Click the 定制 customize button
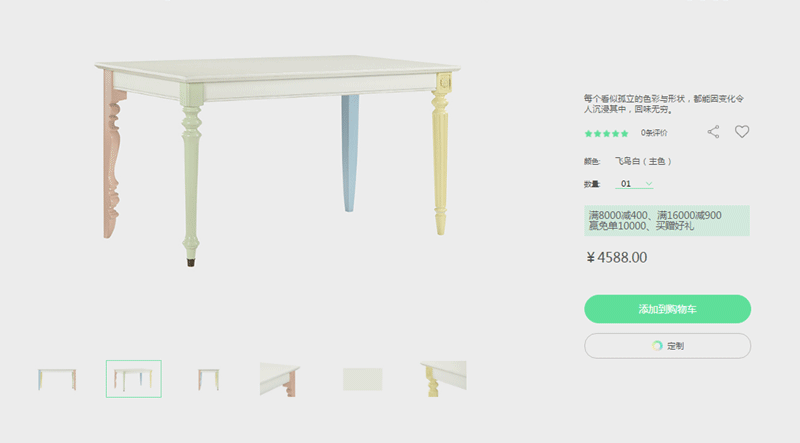The height and width of the screenshot is (443, 800). point(667,346)
